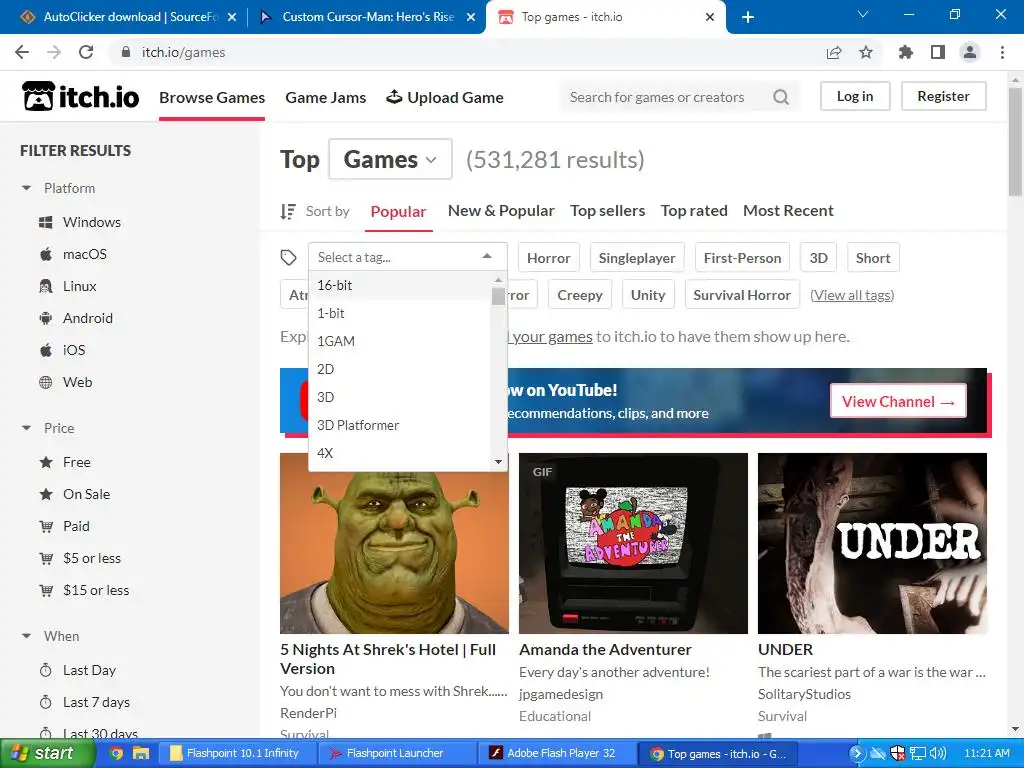This screenshot has height=768, width=1024.
Task: Open Chrome tab search chevron
Action: (x=863, y=14)
